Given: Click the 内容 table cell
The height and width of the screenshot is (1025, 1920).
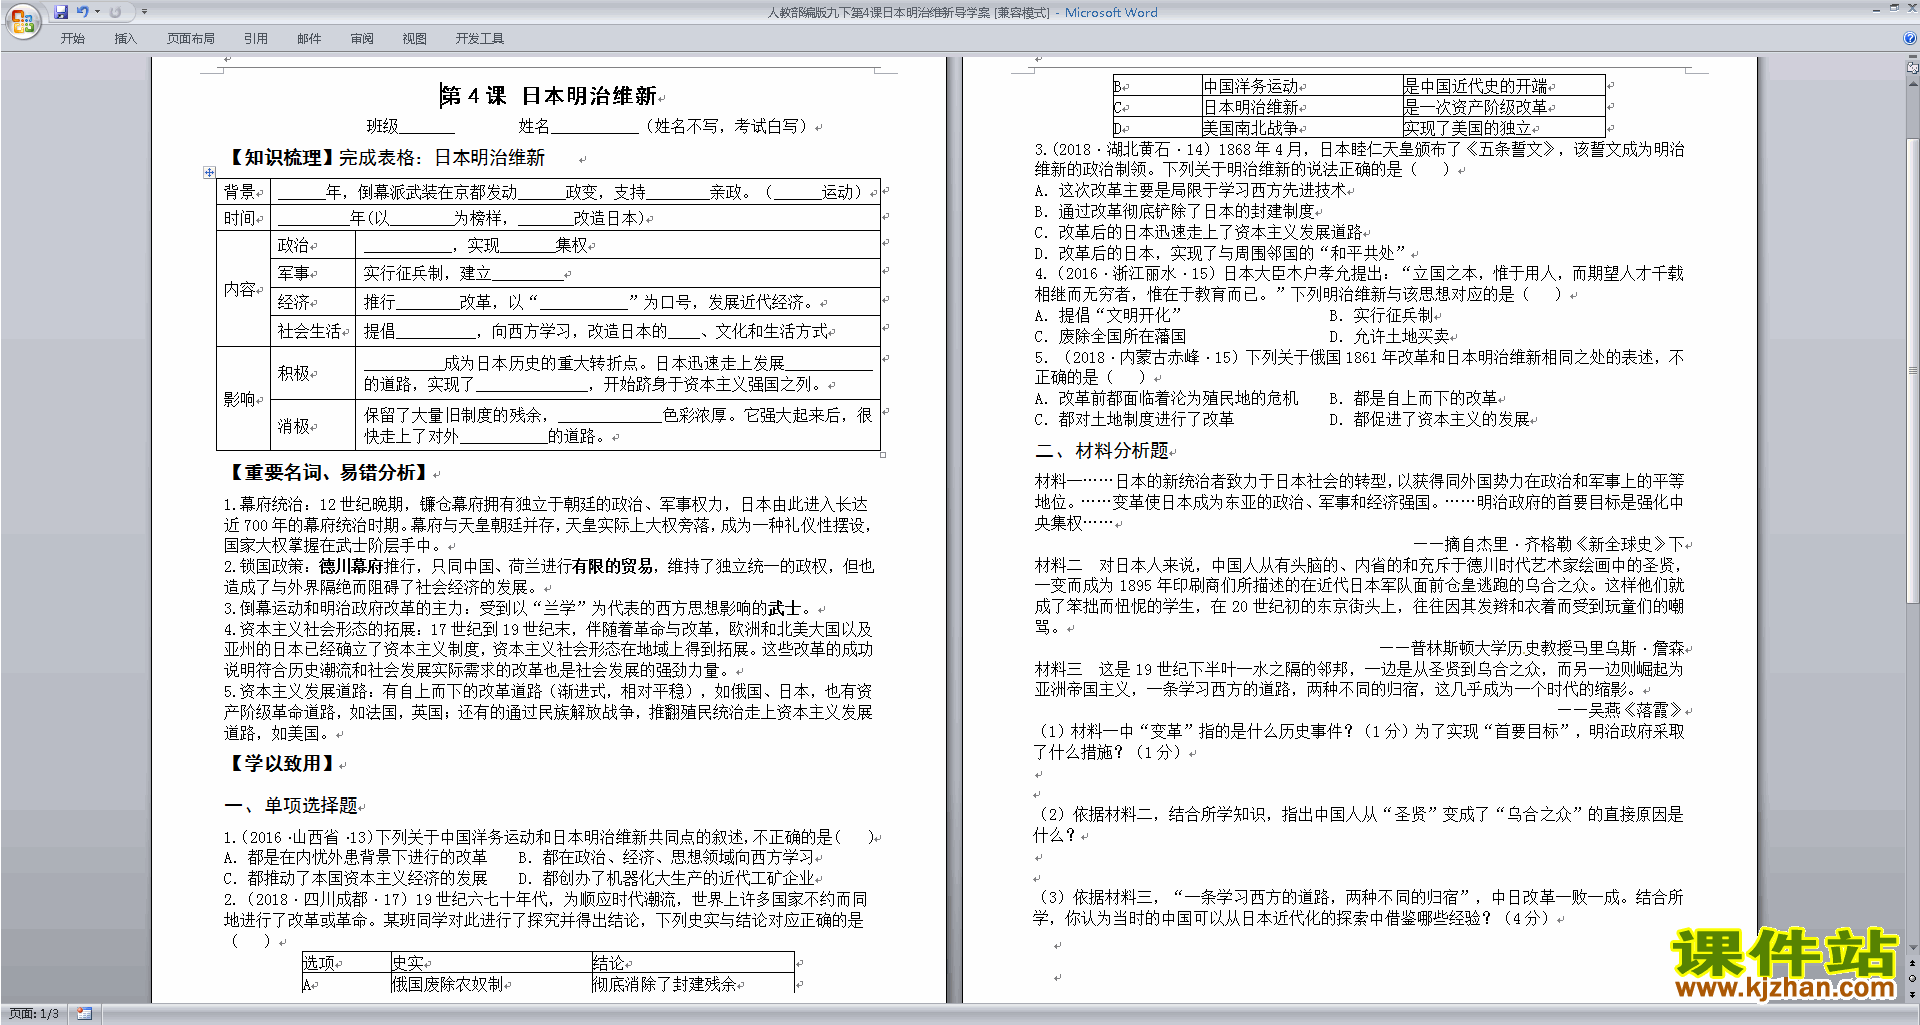Looking at the screenshot, I should (x=244, y=289).
